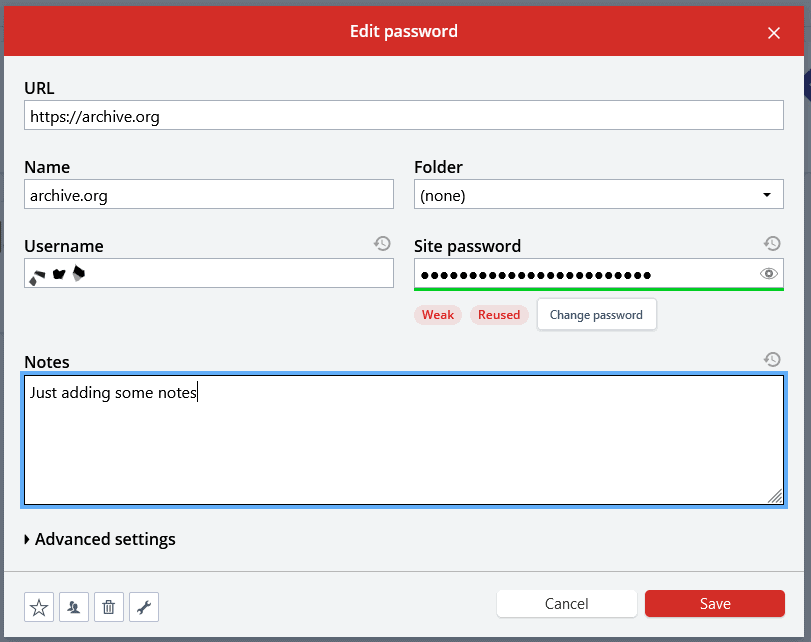This screenshot has width=811, height=642.
Task: Delete entry using trash icon
Action: coord(109,607)
